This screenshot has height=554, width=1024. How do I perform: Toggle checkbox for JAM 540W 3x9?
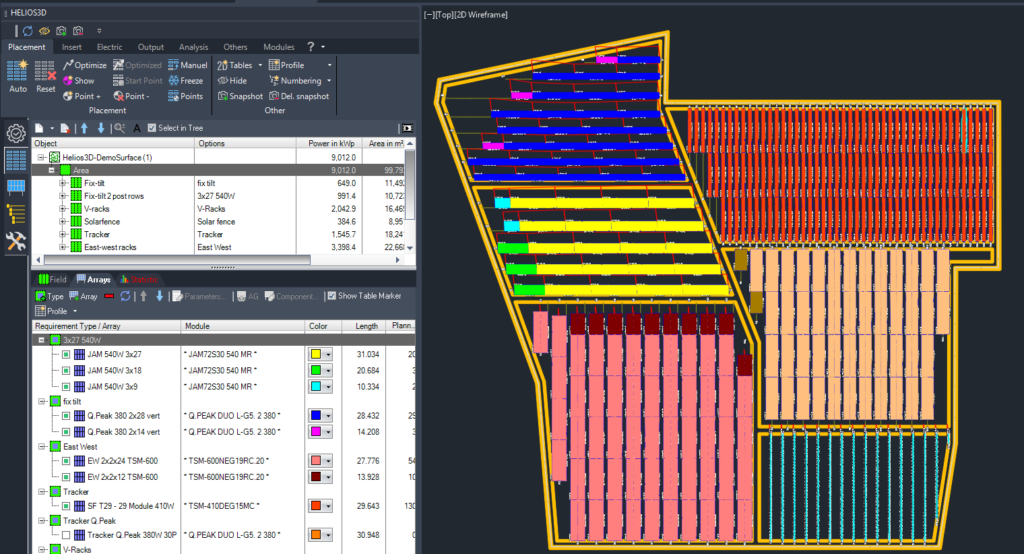pyautogui.click(x=66, y=387)
